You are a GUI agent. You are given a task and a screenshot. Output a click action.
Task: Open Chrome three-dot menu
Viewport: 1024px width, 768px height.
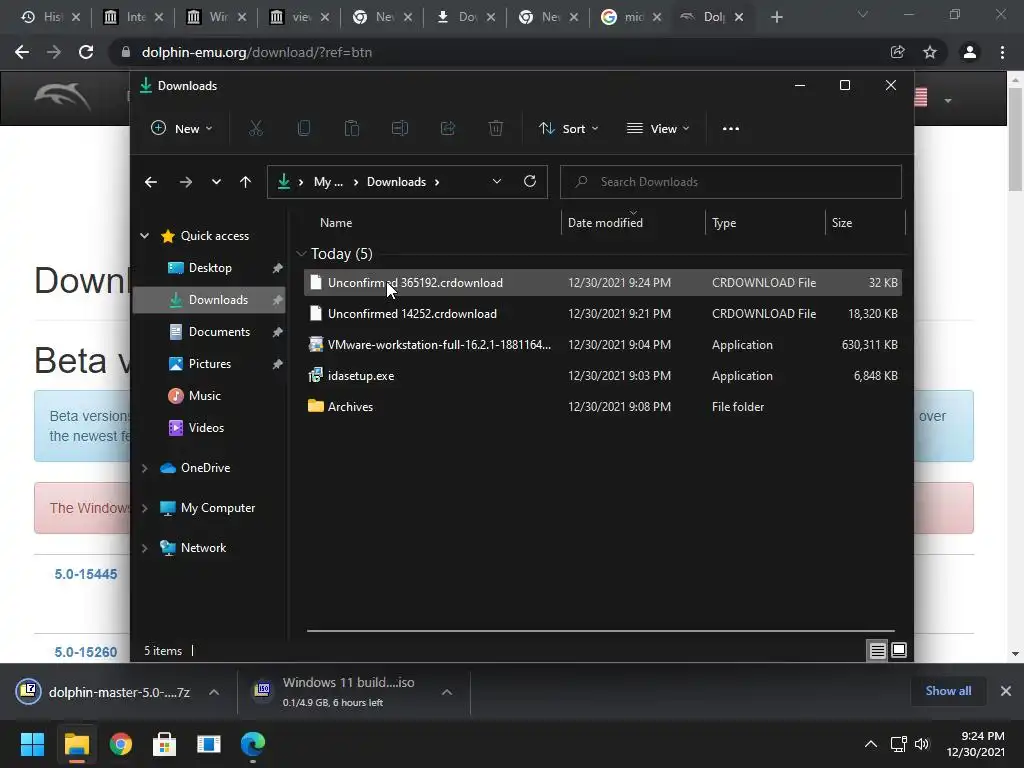1002,52
